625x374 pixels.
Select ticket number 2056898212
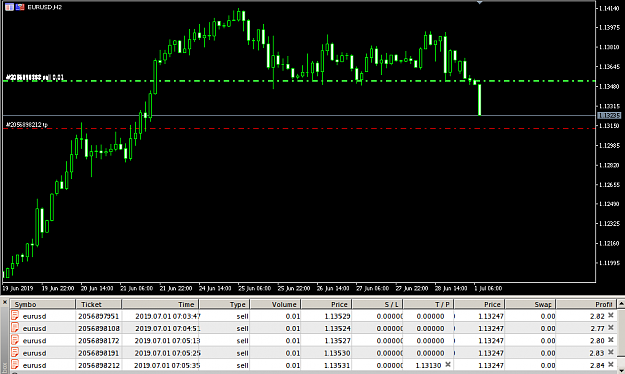(98, 365)
